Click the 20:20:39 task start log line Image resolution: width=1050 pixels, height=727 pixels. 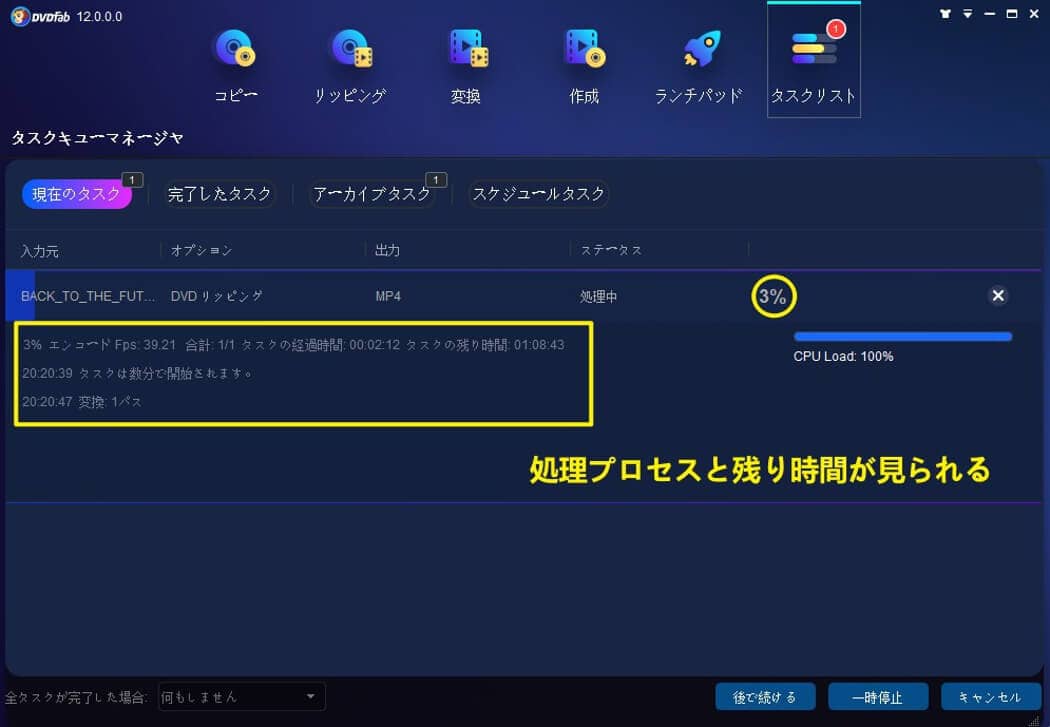(137, 373)
